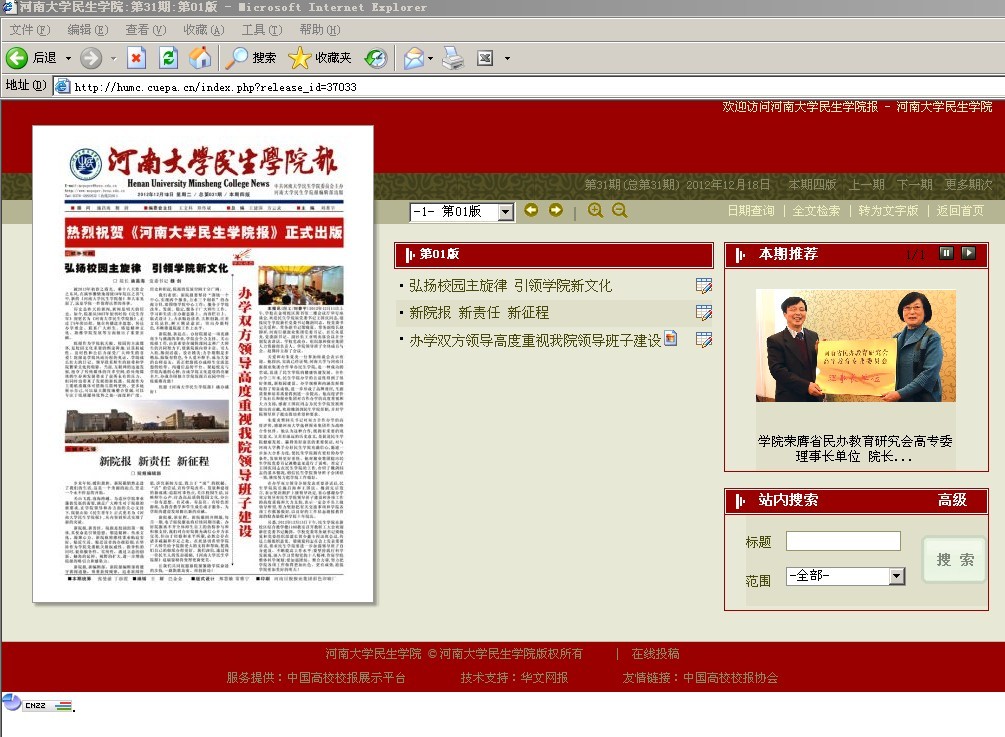1005x737 pixels.
Task: Click the 下一期 next issue link
Action: coord(914,185)
